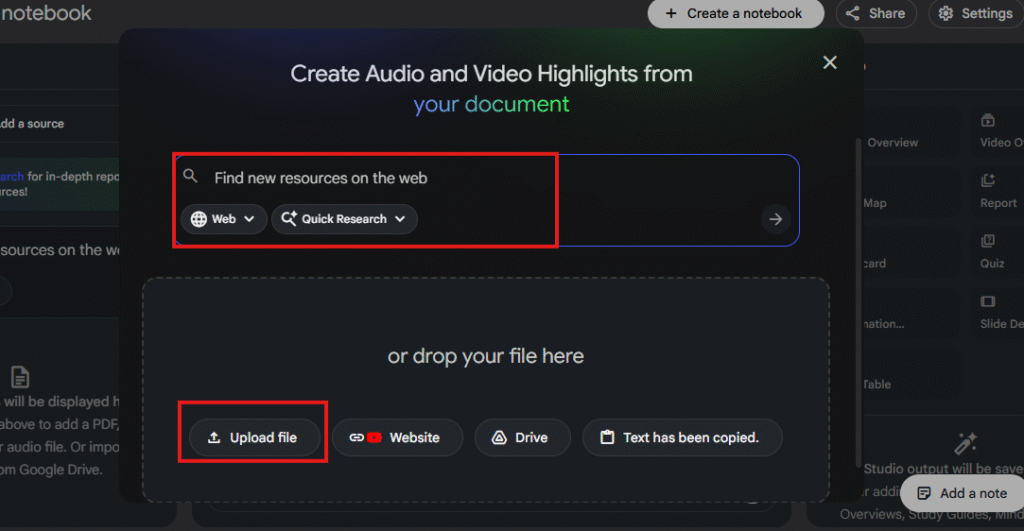Viewport: 1024px width, 531px height.
Task: Expand the Quick Research dropdown
Action: tap(344, 219)
